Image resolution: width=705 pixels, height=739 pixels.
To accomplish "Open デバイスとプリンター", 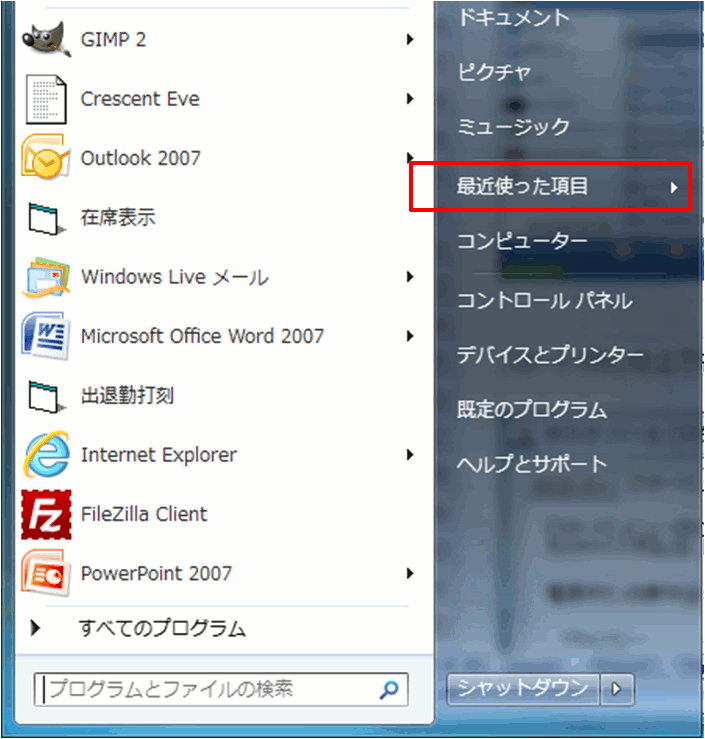I will point(550,355).
